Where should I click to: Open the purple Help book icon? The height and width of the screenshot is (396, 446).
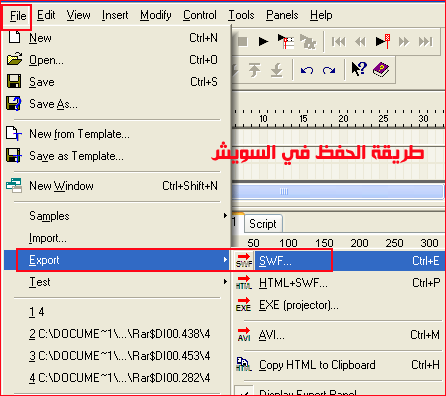click(381, 70)
